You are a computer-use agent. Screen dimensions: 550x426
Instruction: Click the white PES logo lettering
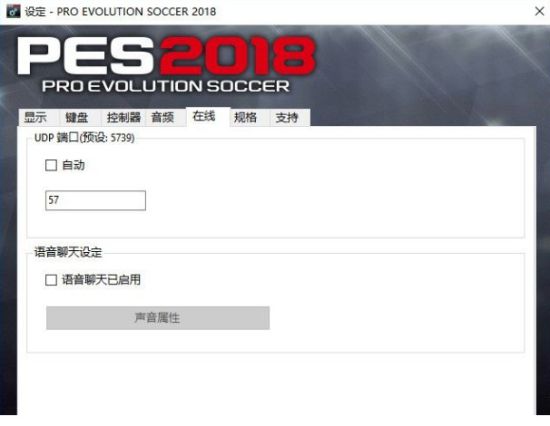click(x=86, y=55)
